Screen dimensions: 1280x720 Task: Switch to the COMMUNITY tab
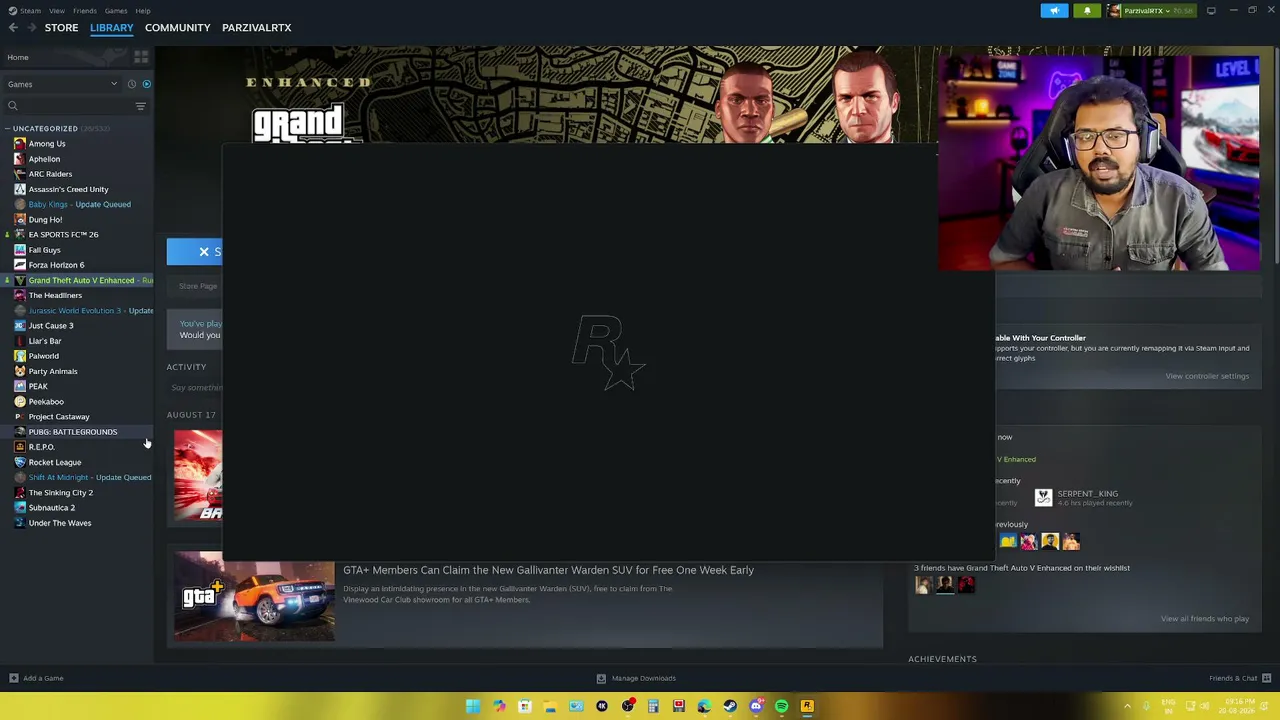[177, 28]
